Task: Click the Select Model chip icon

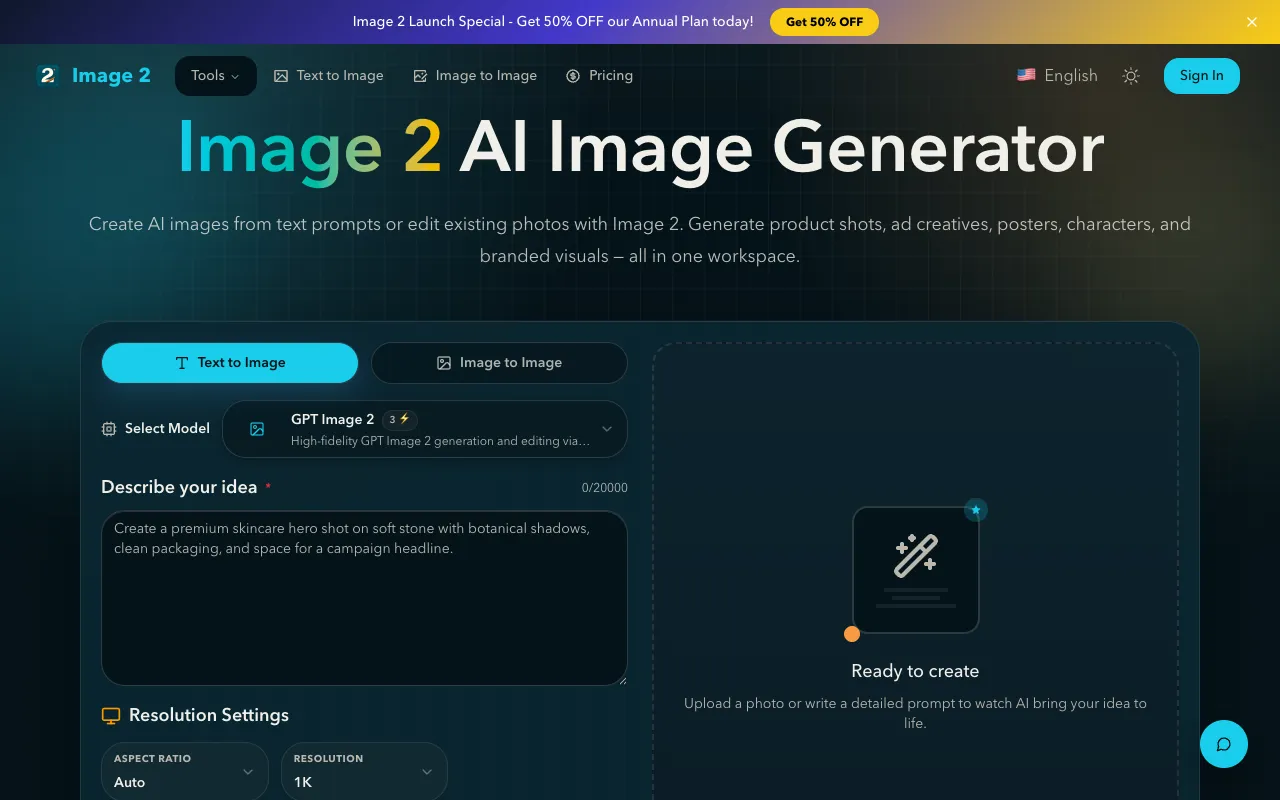Action: coord(109,429)
